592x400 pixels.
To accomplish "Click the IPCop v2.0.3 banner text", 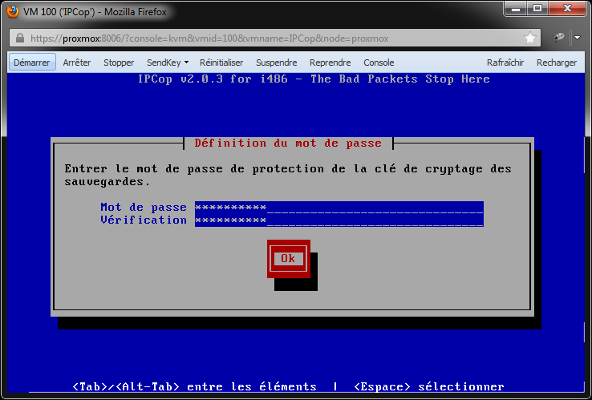I will [x=314, y=79].
